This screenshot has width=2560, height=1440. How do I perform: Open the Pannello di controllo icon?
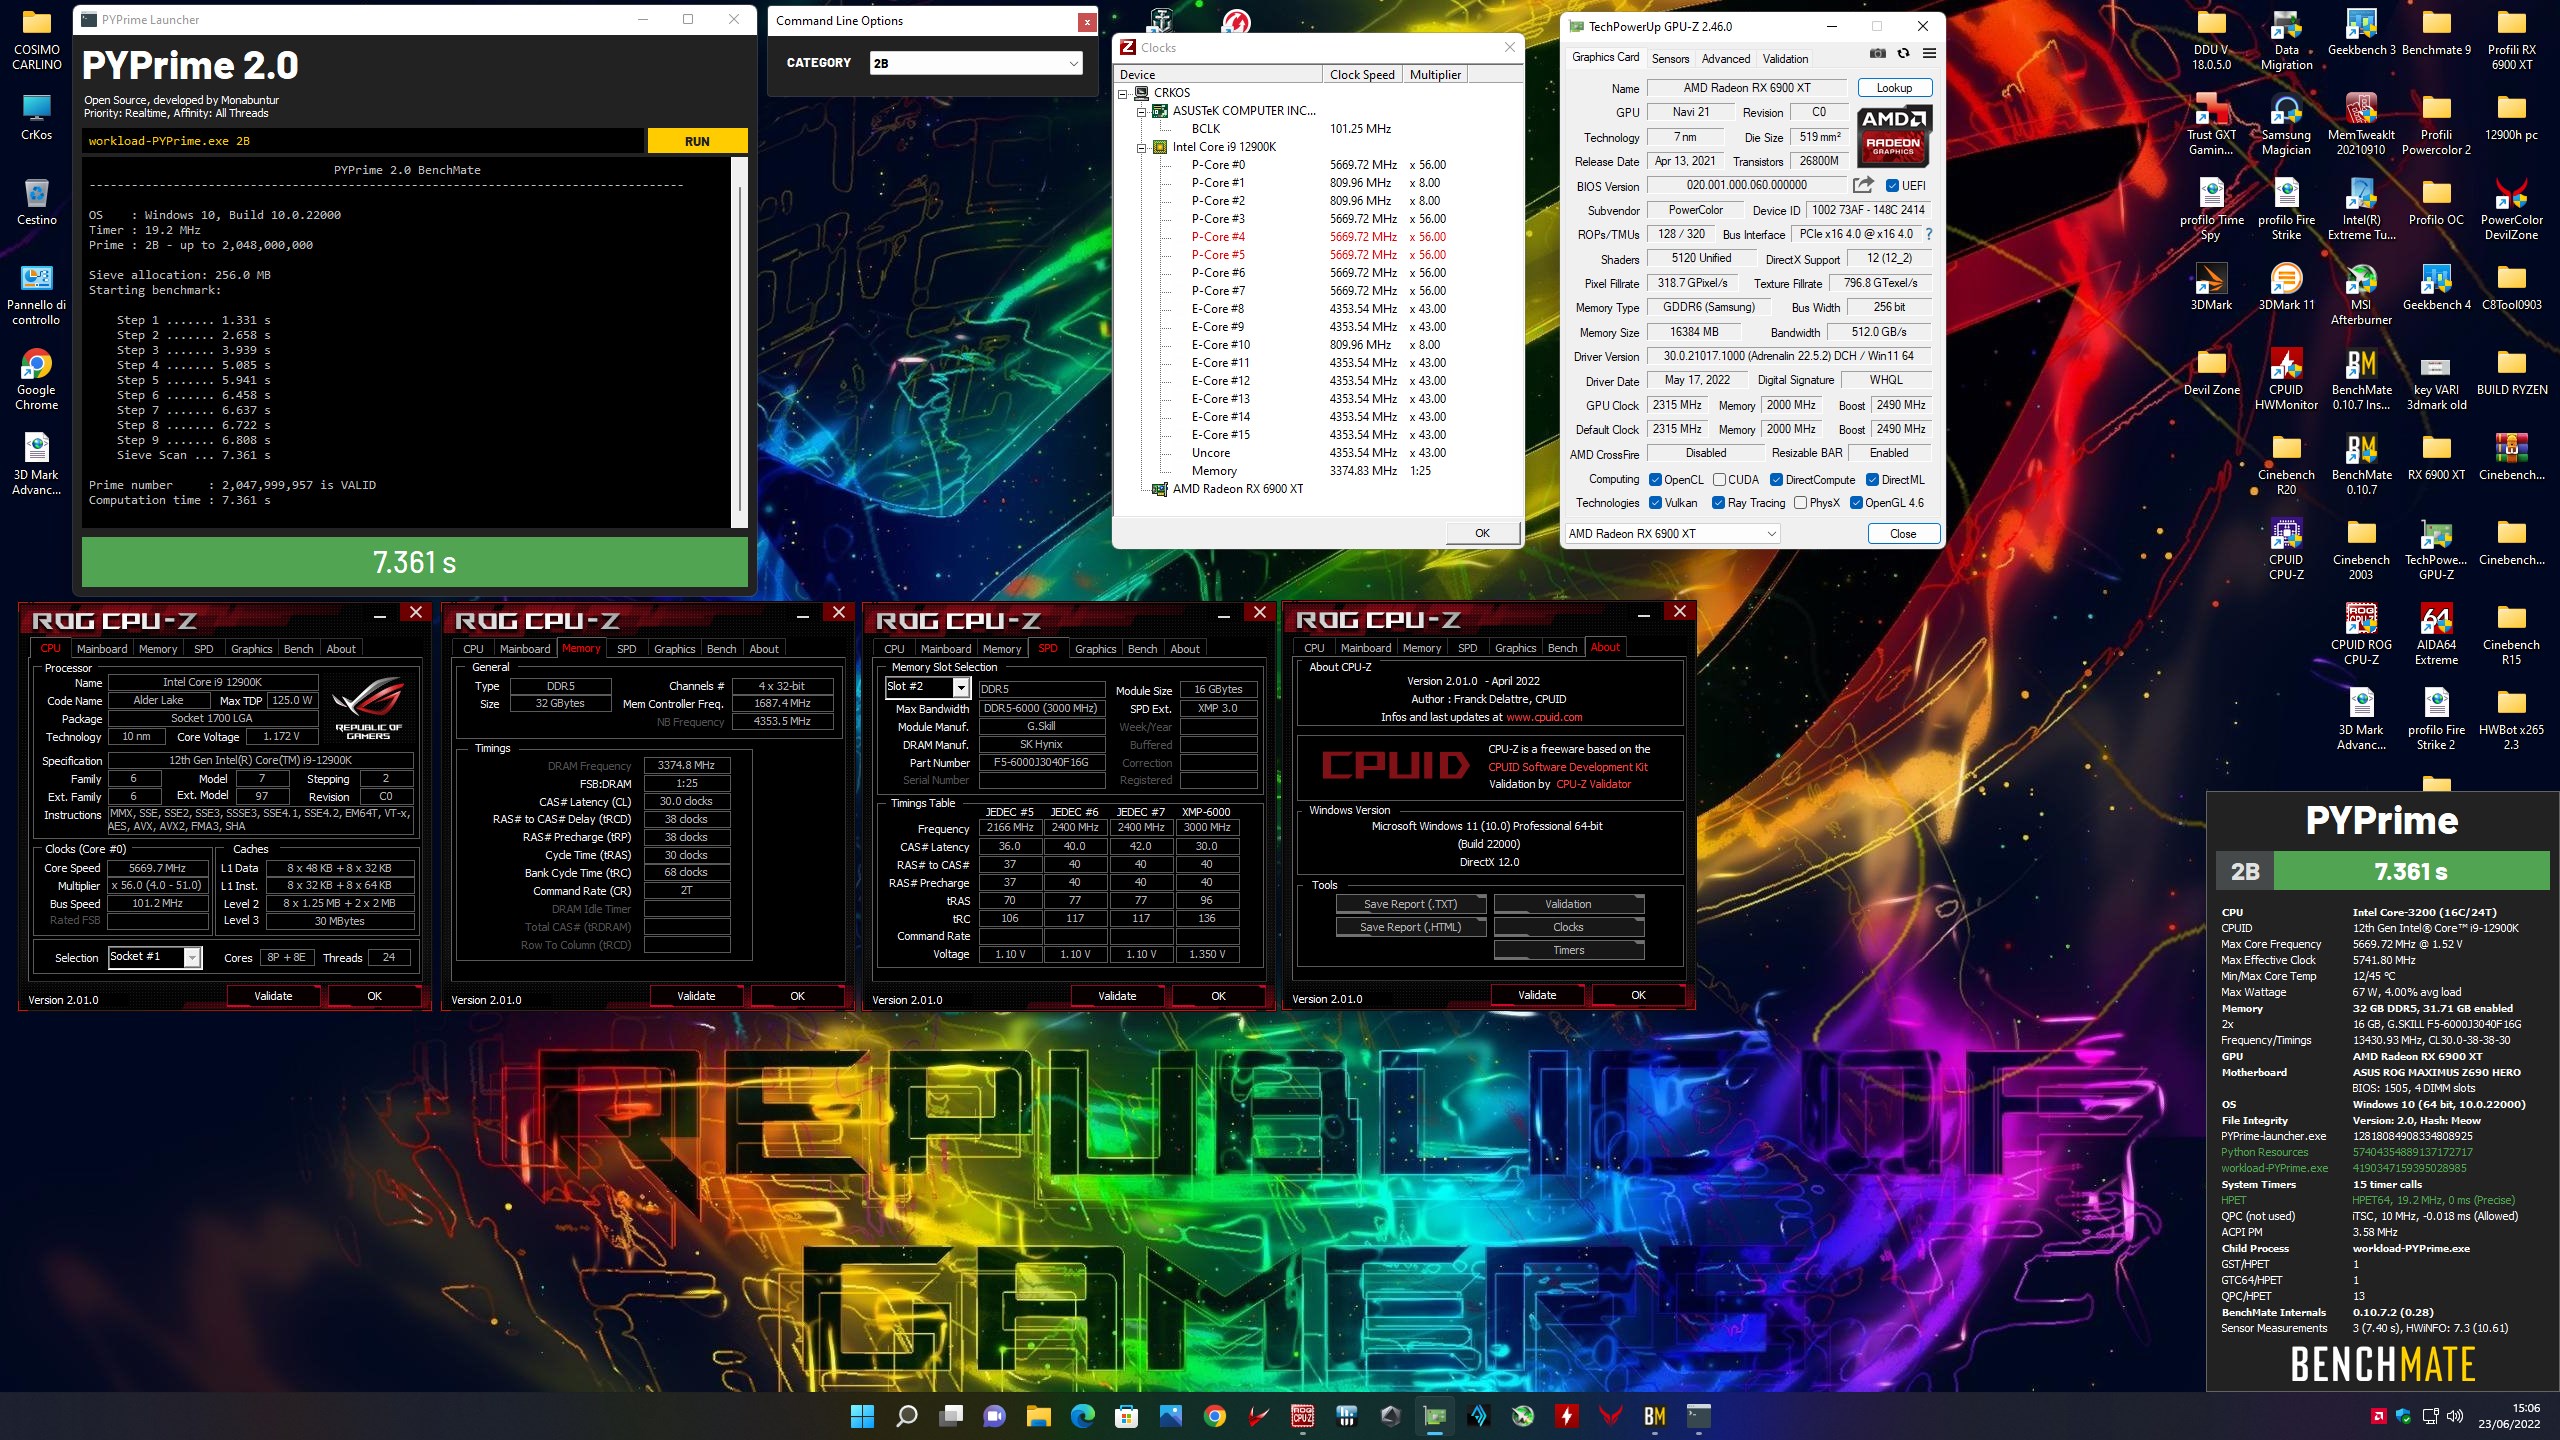pyautogui.click(x=36, y=294)
